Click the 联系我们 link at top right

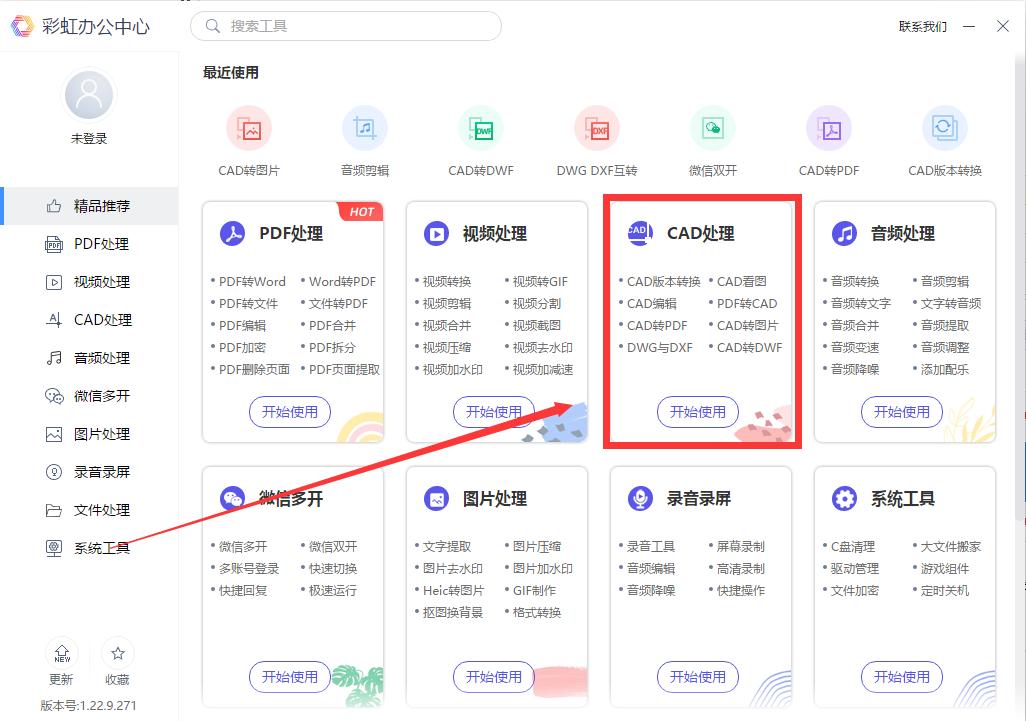[922, 27]
